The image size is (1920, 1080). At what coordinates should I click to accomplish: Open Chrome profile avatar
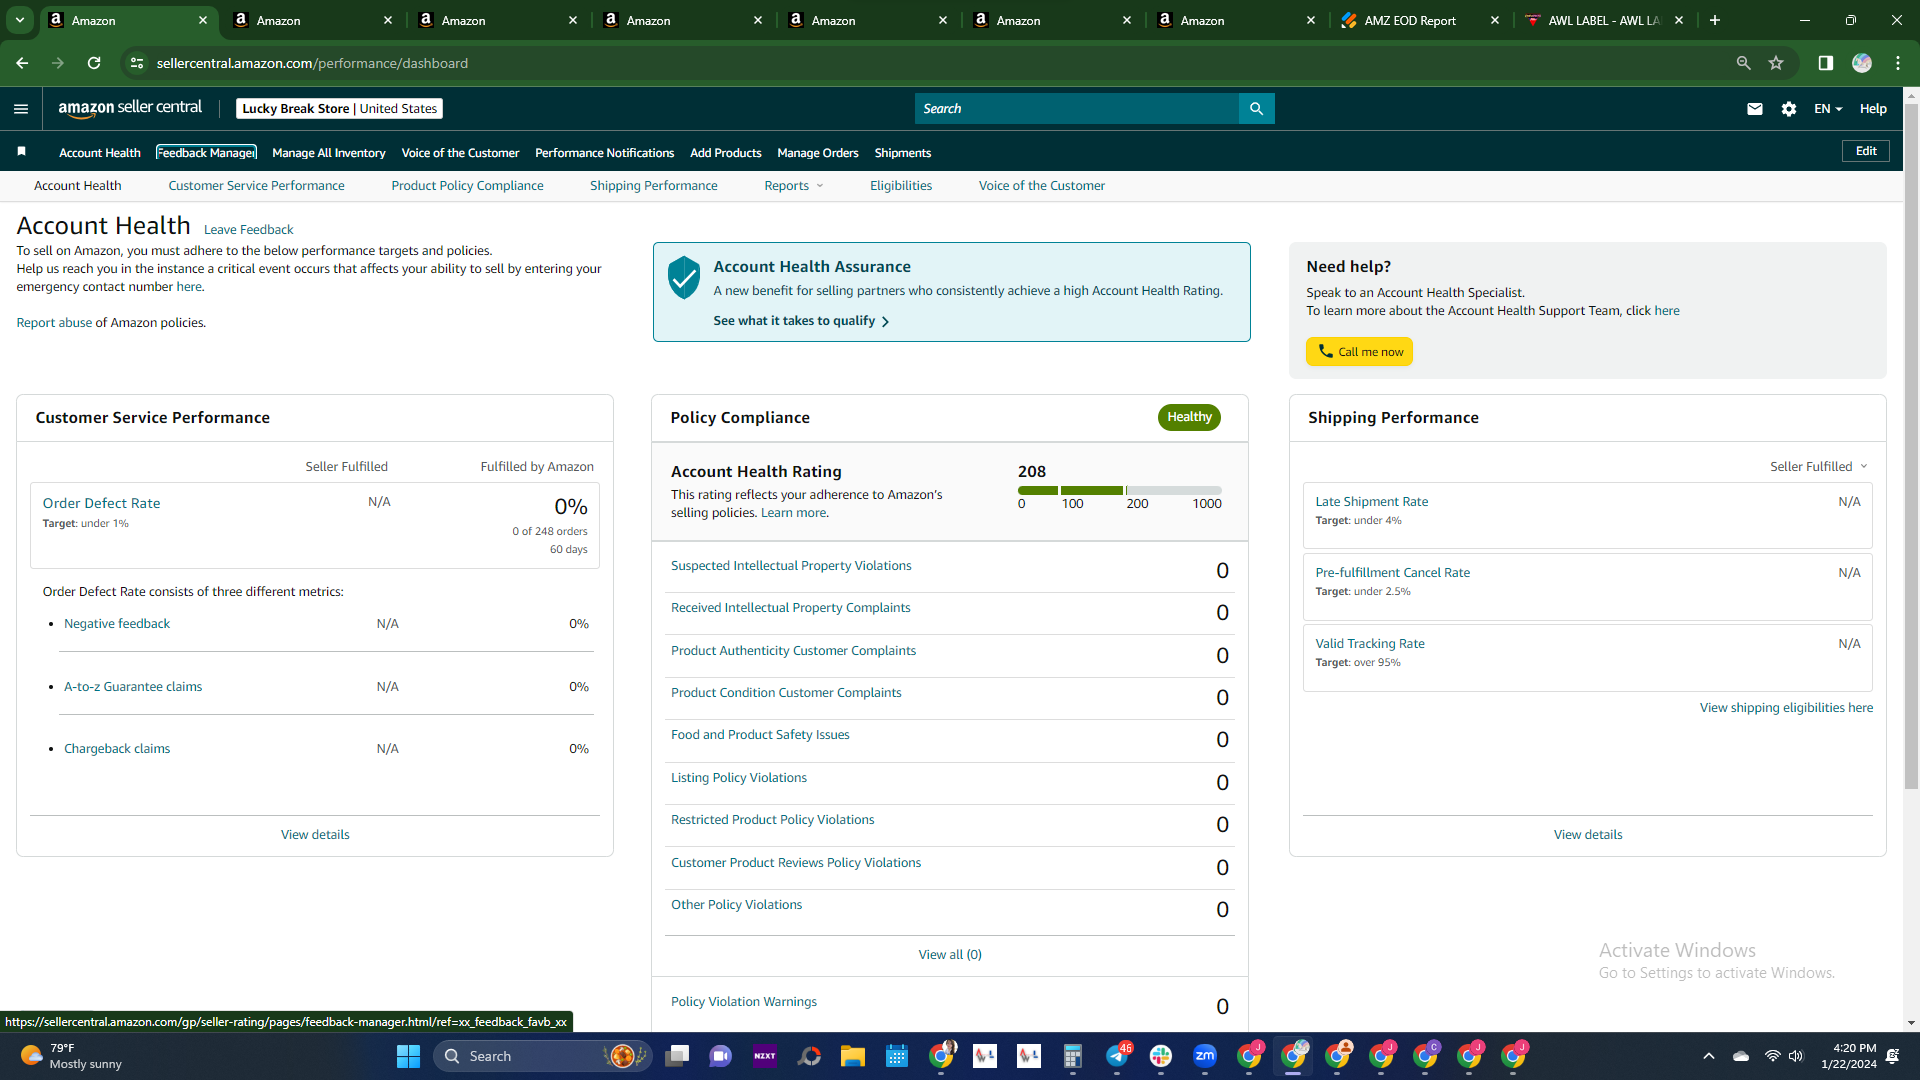pos(1862,63)
